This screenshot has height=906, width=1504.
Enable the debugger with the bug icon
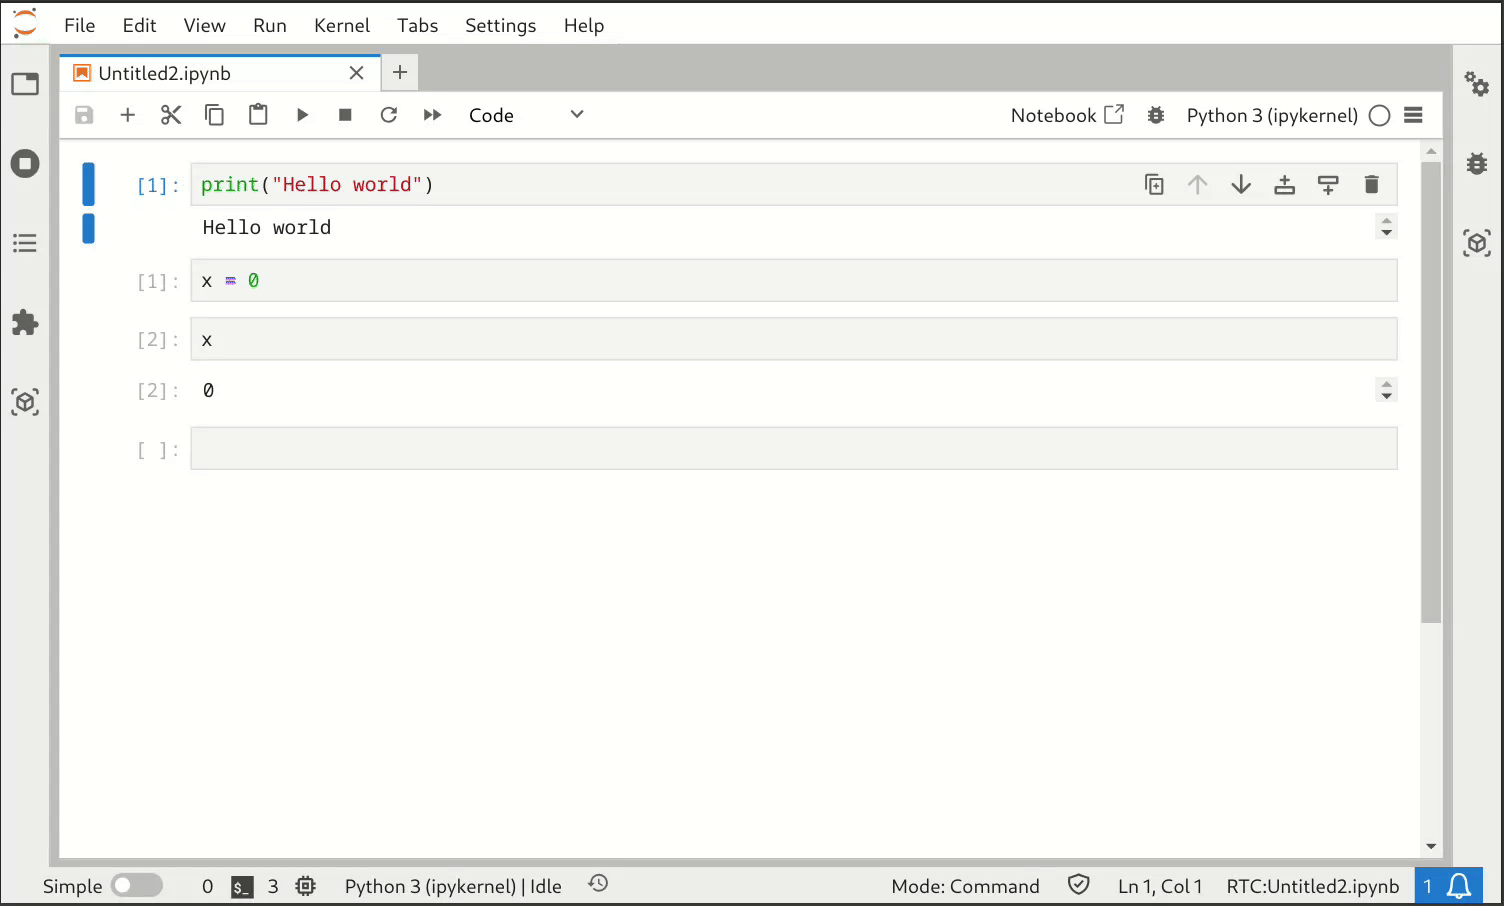click(1155, 115)
